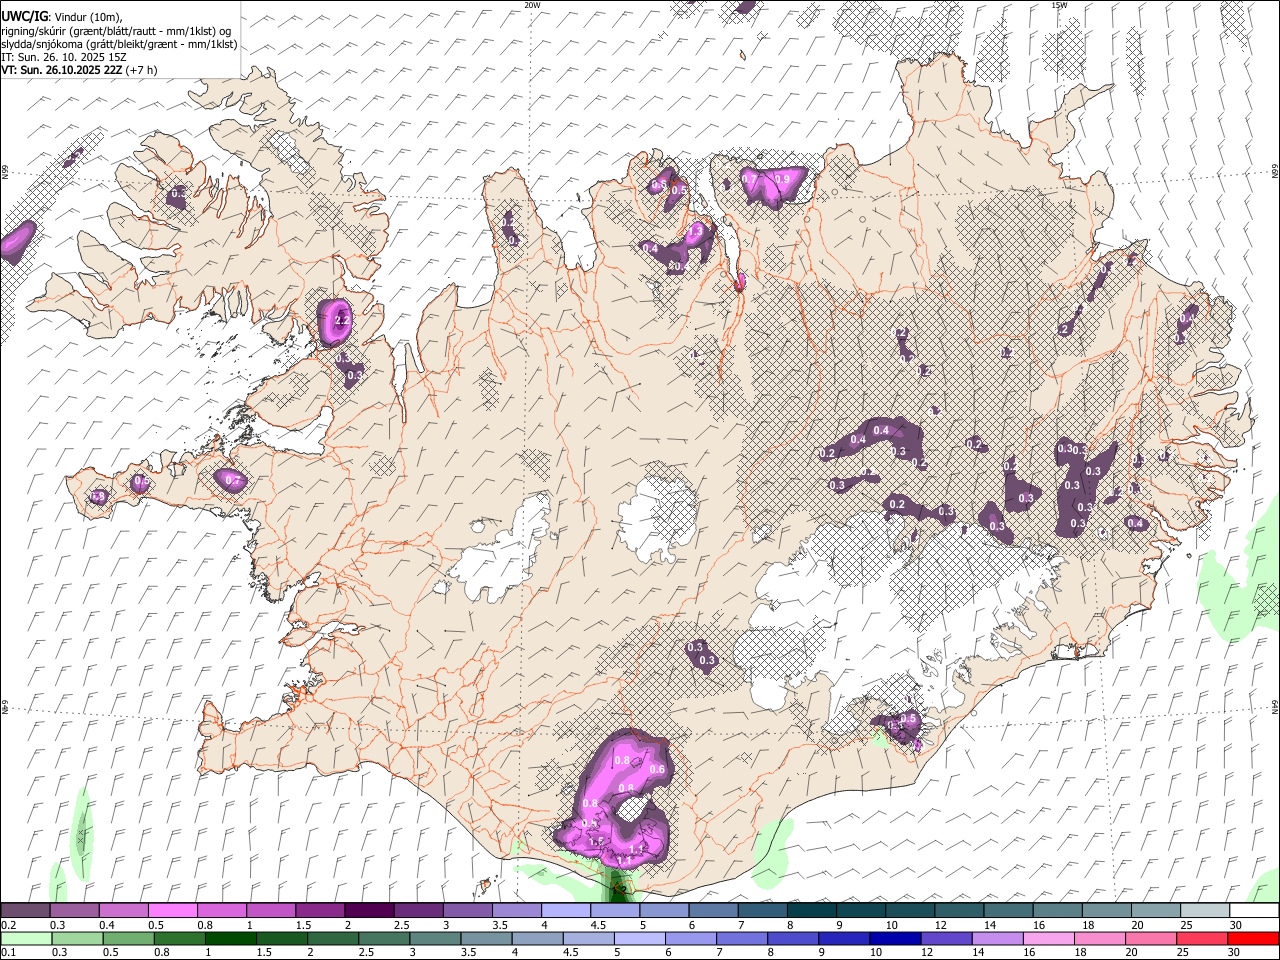
Task: Pick the bright red 30 rain scale swatch
Action: click(1254, 938)
